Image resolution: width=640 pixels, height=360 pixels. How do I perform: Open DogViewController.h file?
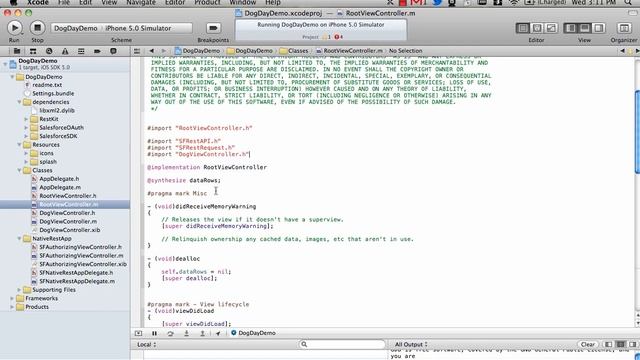pos(67,213)
